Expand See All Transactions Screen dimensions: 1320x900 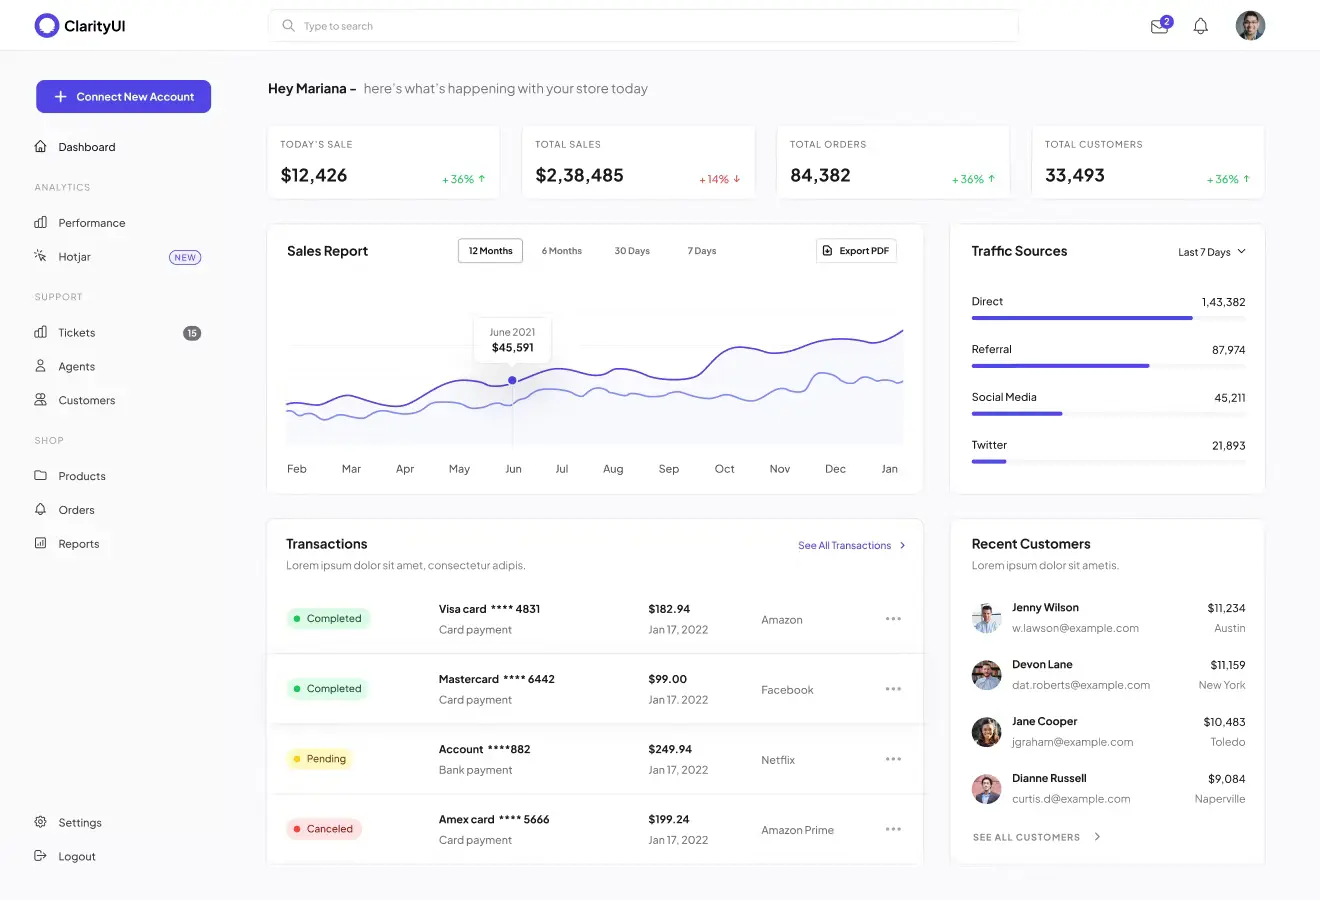[x=844, y=545]
